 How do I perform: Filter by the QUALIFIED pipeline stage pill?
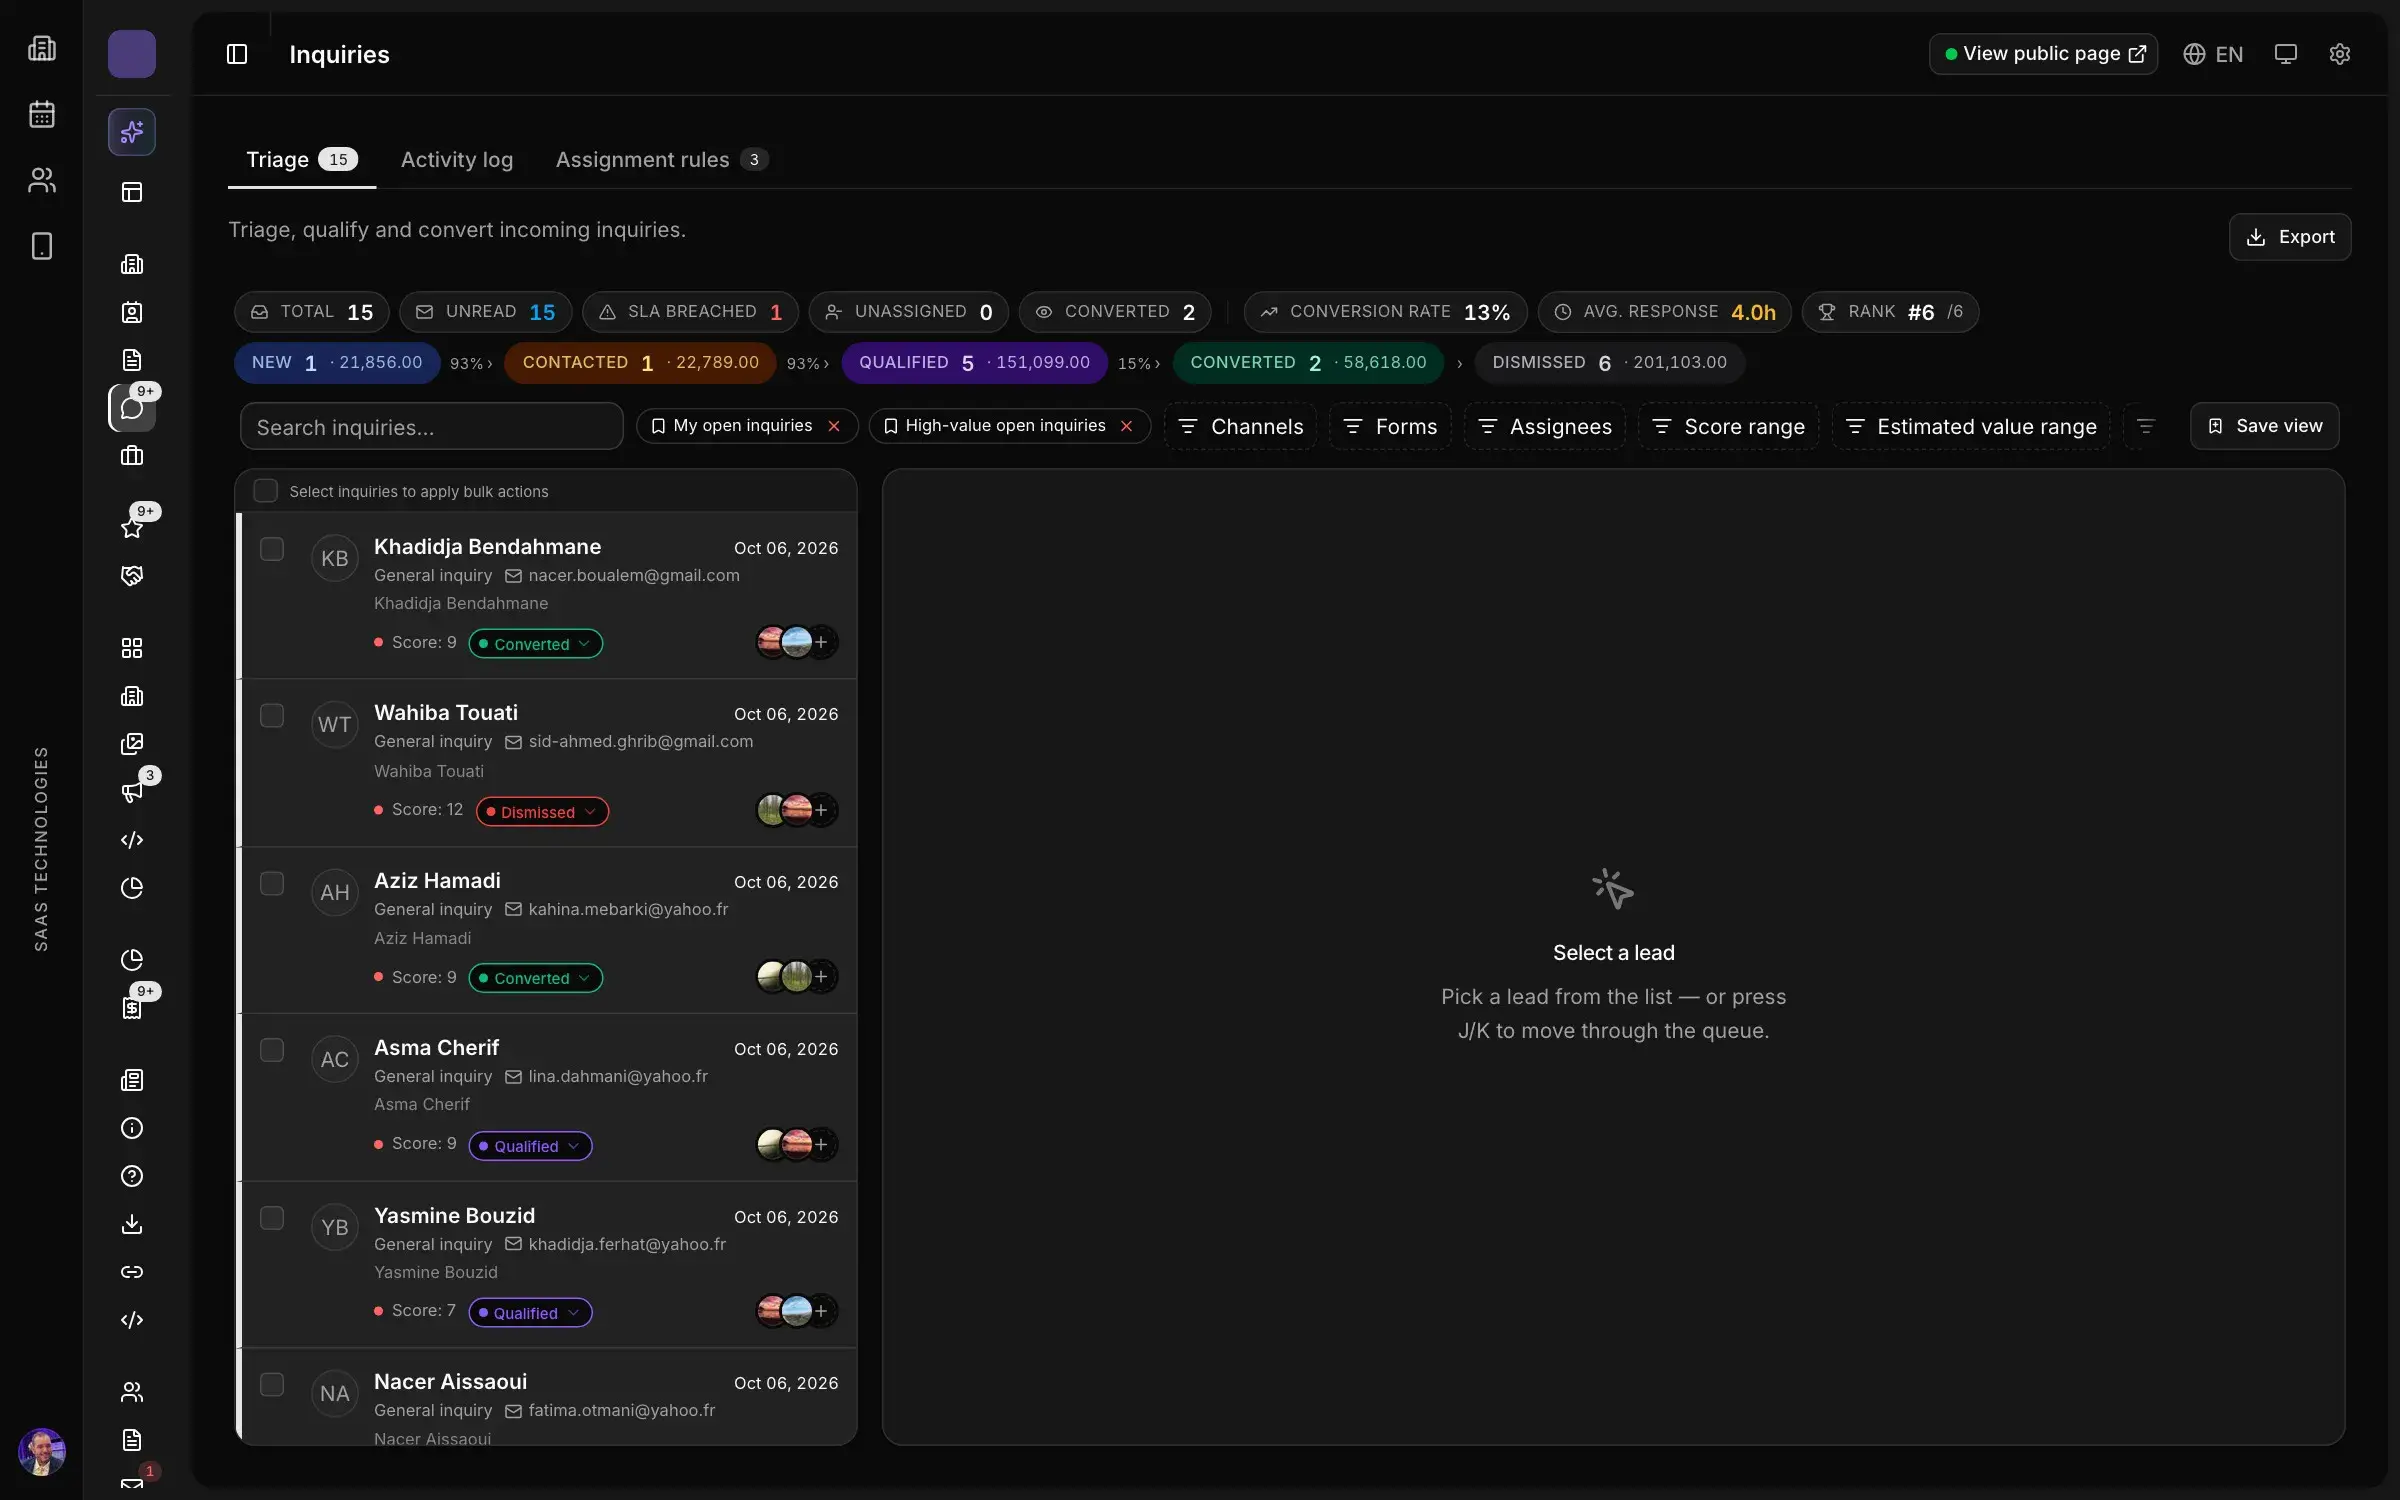click(x=974, y=363)
